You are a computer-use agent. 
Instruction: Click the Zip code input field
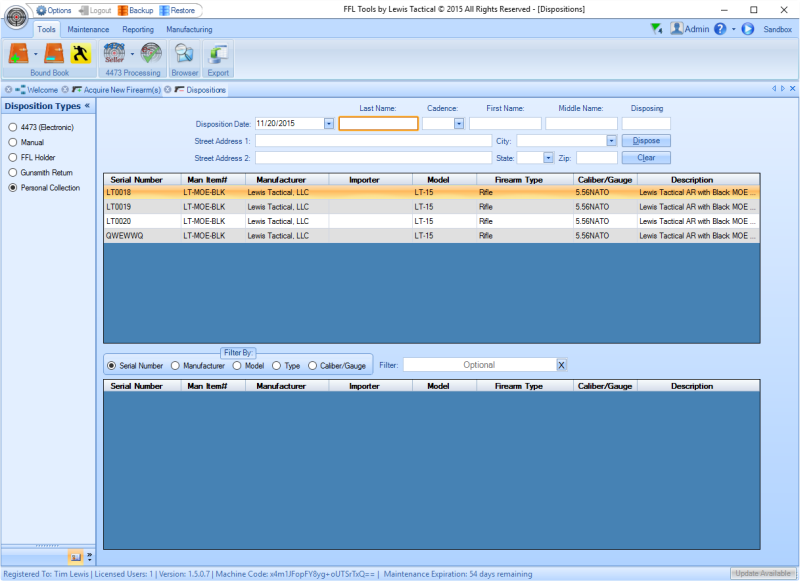pyautogui.click(x=597, y=158)
